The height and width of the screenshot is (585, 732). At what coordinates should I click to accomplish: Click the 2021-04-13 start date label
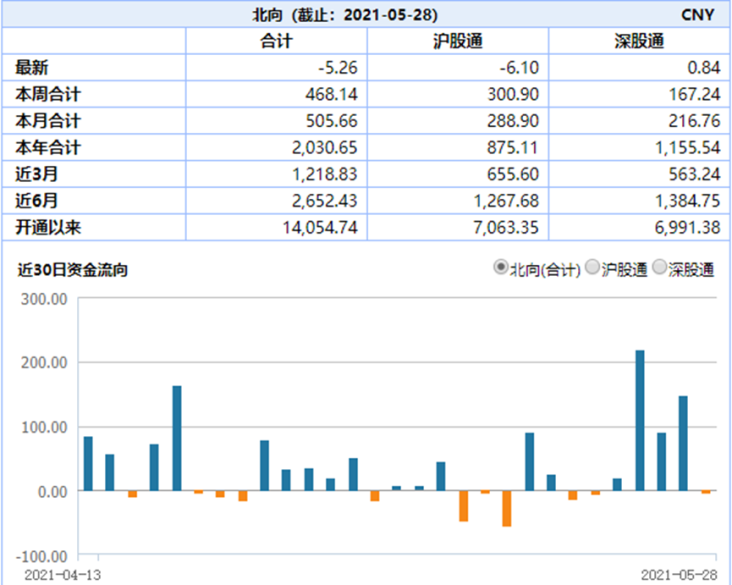point(62,576)
